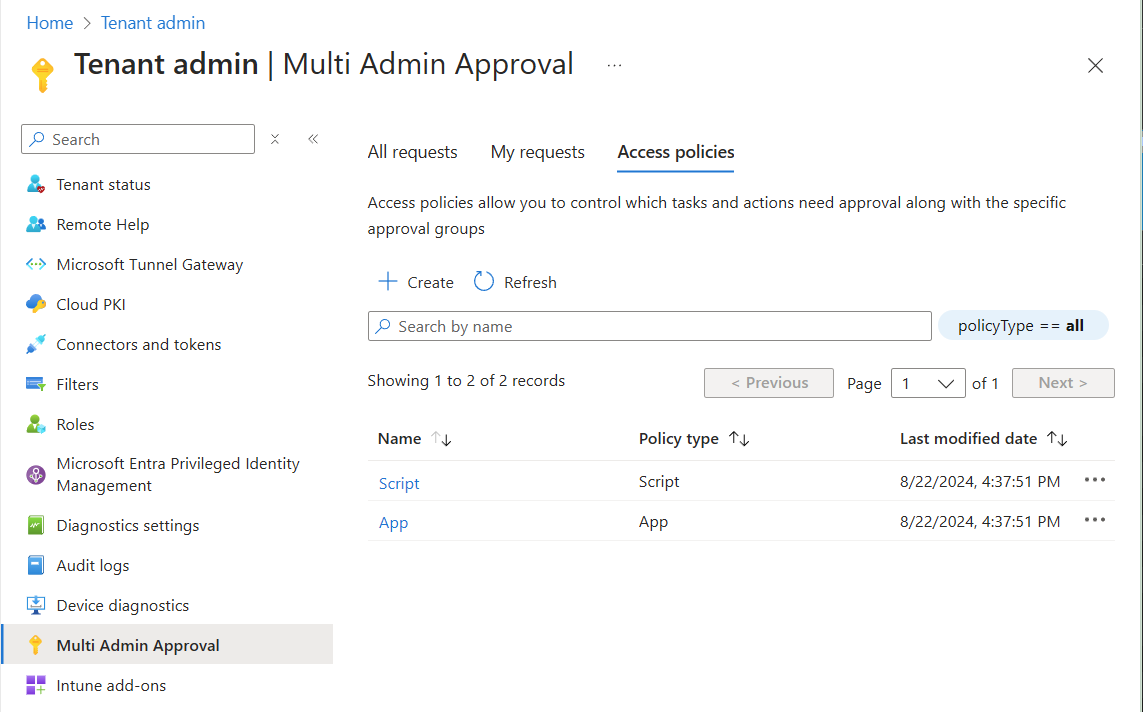Click the Refresh button label
1143x712 pixels.
(x=530, y=283)
